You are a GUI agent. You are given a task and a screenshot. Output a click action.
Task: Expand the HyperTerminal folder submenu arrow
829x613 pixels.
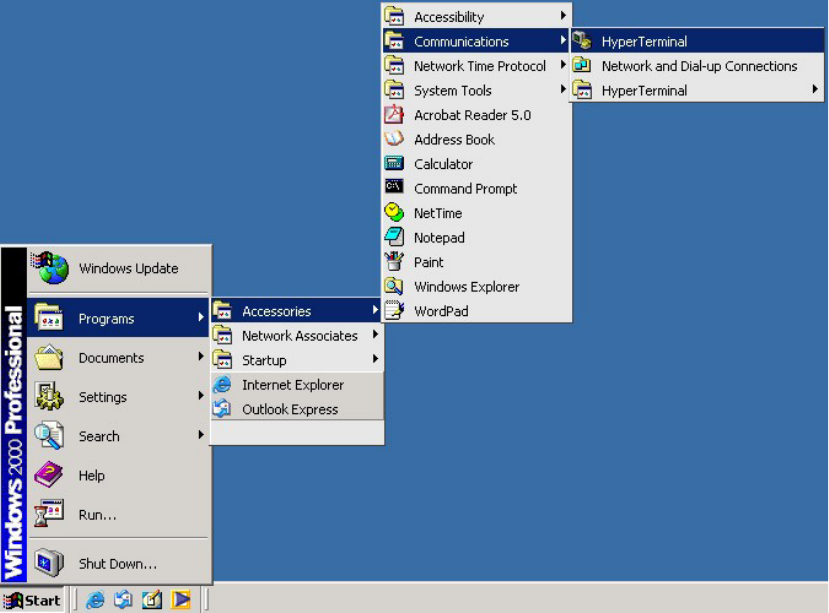pyautogui.click(x=815, y=89)
